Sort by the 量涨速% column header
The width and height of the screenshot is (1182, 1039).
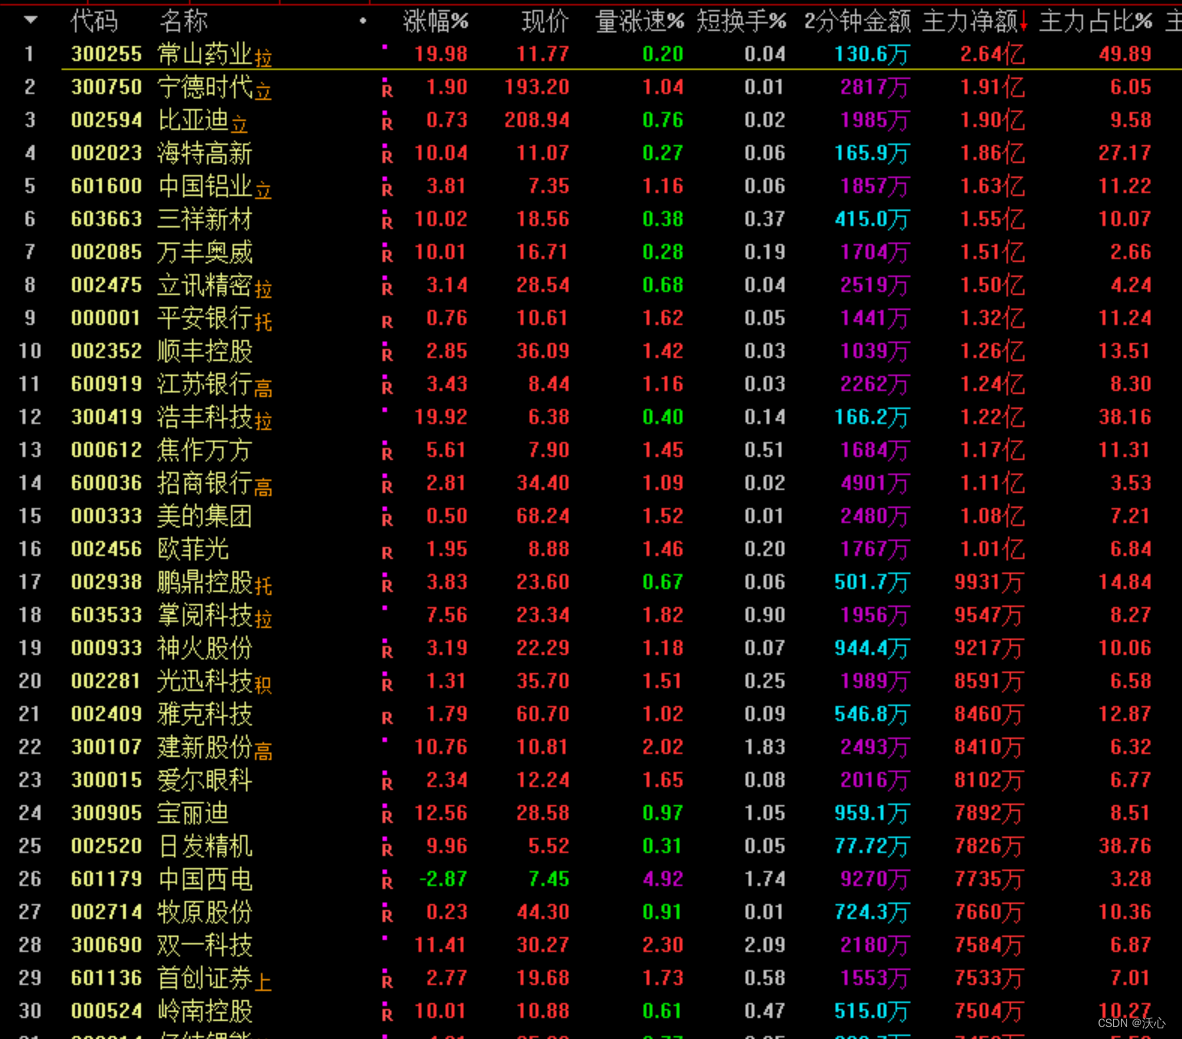[x=639, y=21]
